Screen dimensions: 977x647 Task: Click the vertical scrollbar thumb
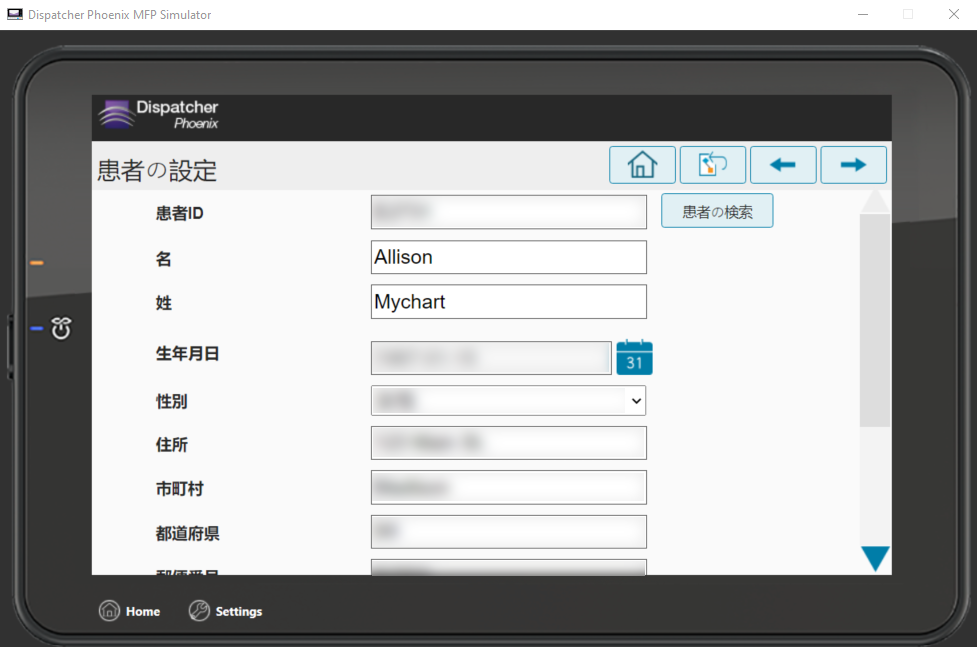coord(875,320)
